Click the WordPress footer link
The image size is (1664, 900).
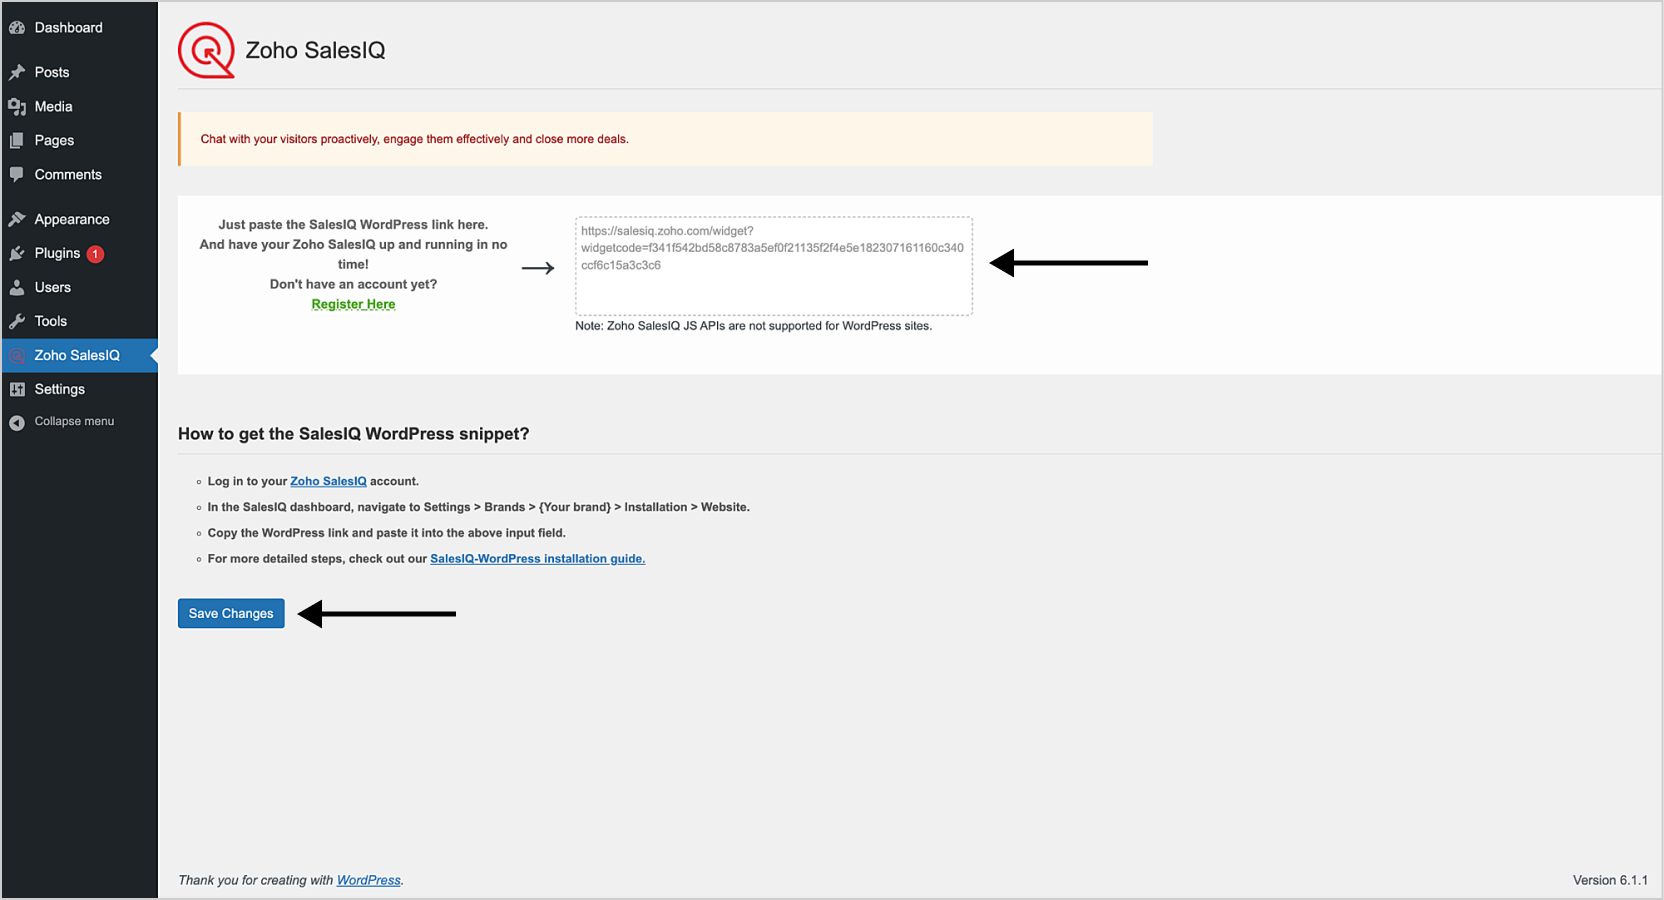click(368, 880)
